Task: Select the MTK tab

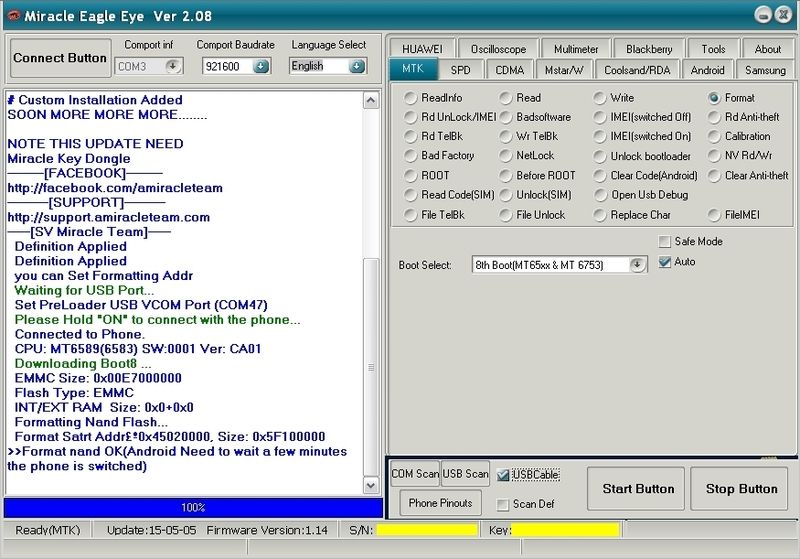Action: click(x=413, y=69)
